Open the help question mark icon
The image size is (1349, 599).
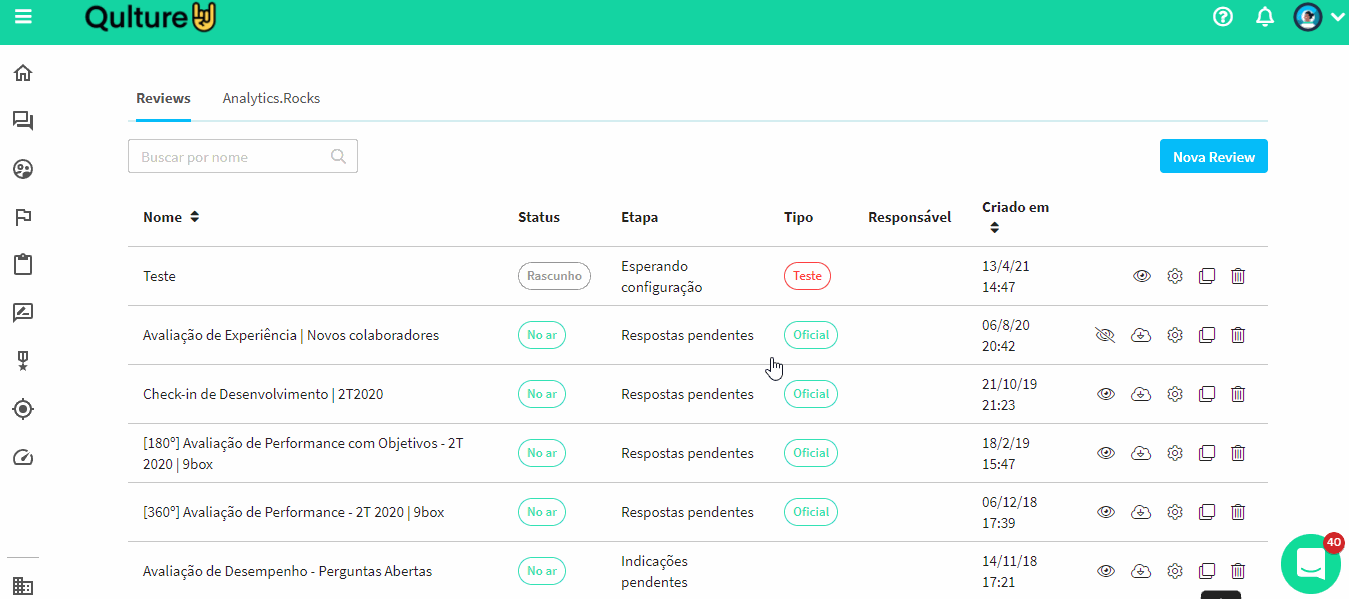(1222, 17)
